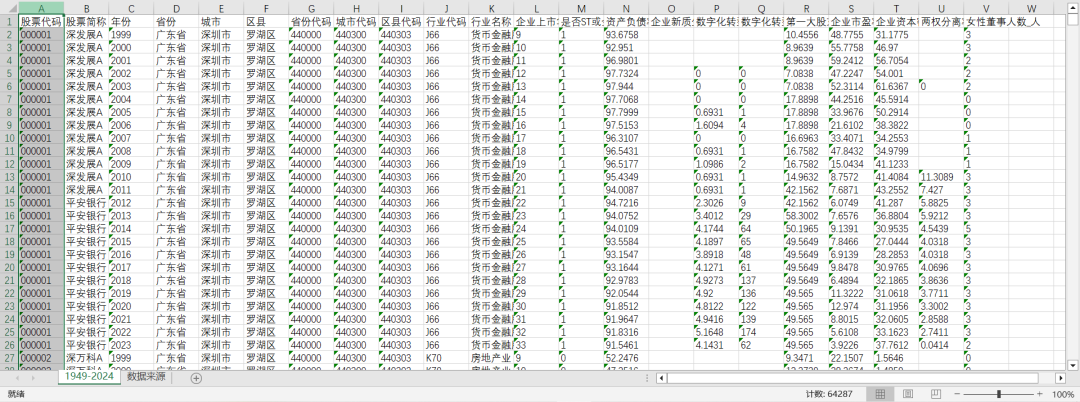Click the 省份 header cell
The width and height of the screenshot is (1080, 402).
click(176, 22)
